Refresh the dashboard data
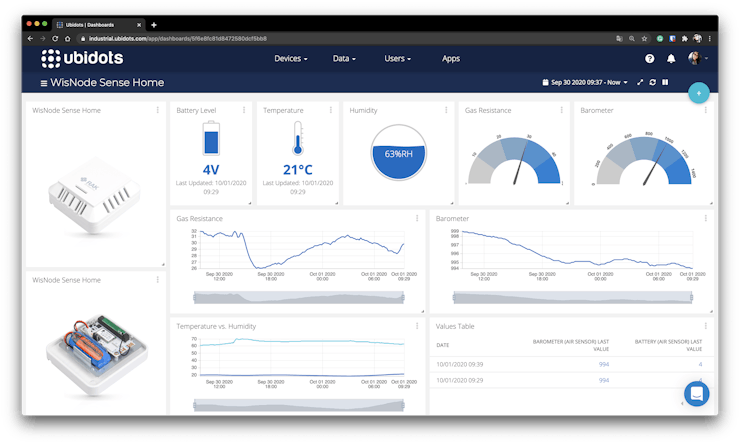The image size is (740, 444). (x=652, y=82)
